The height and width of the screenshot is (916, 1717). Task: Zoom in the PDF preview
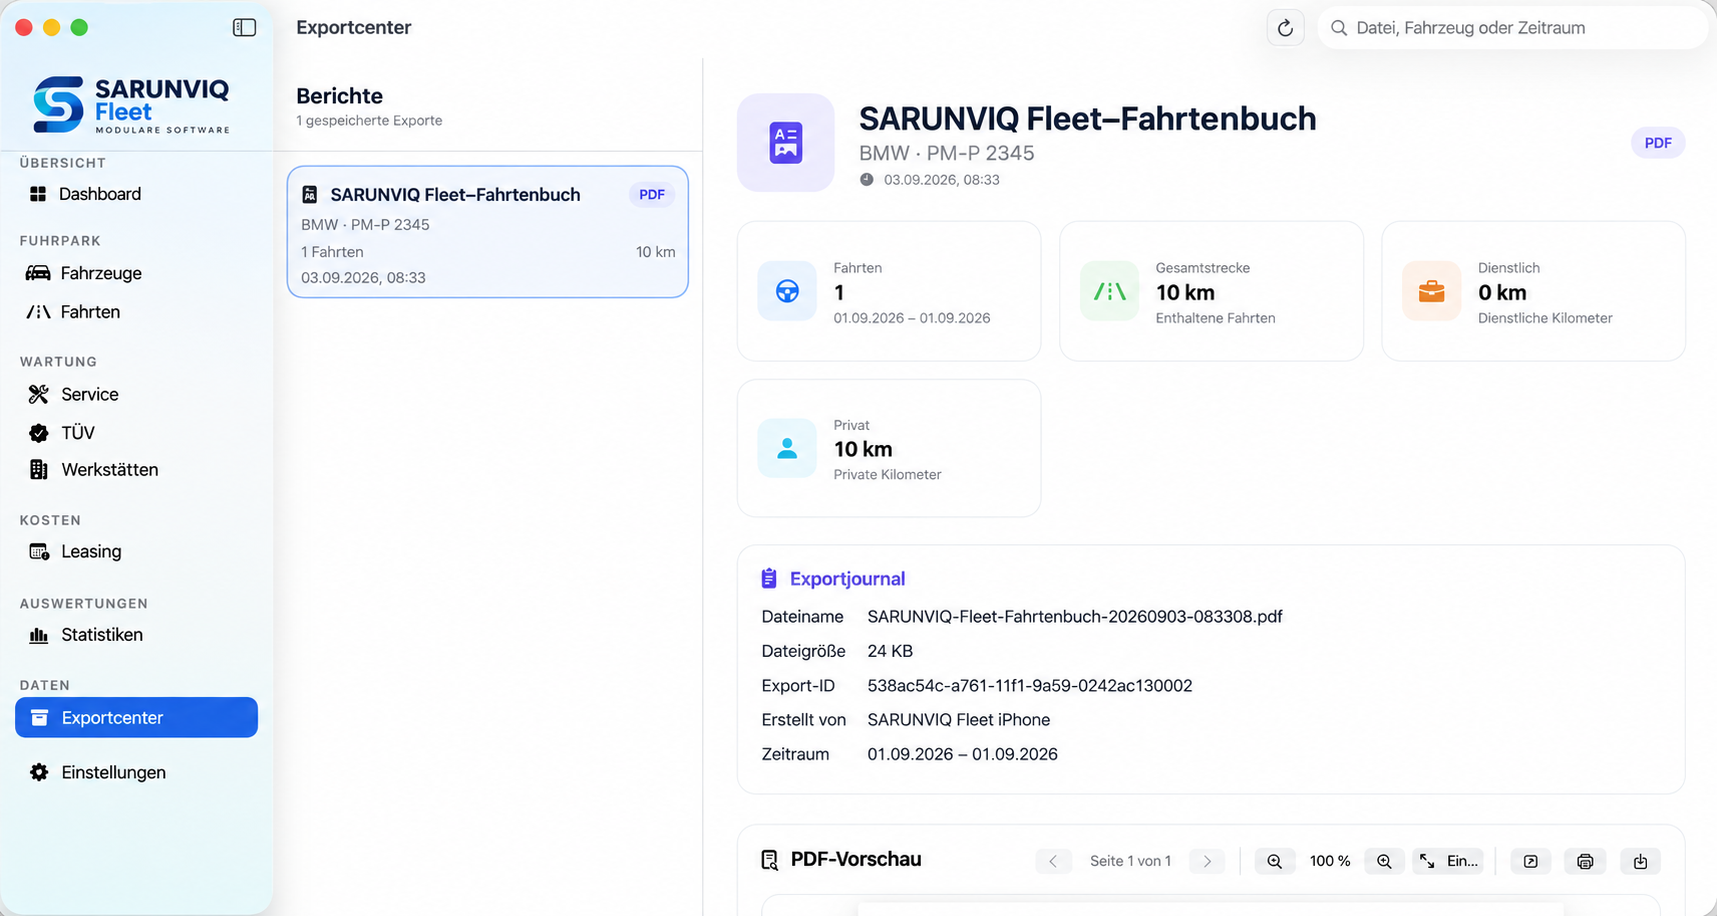pos(1384,861)
